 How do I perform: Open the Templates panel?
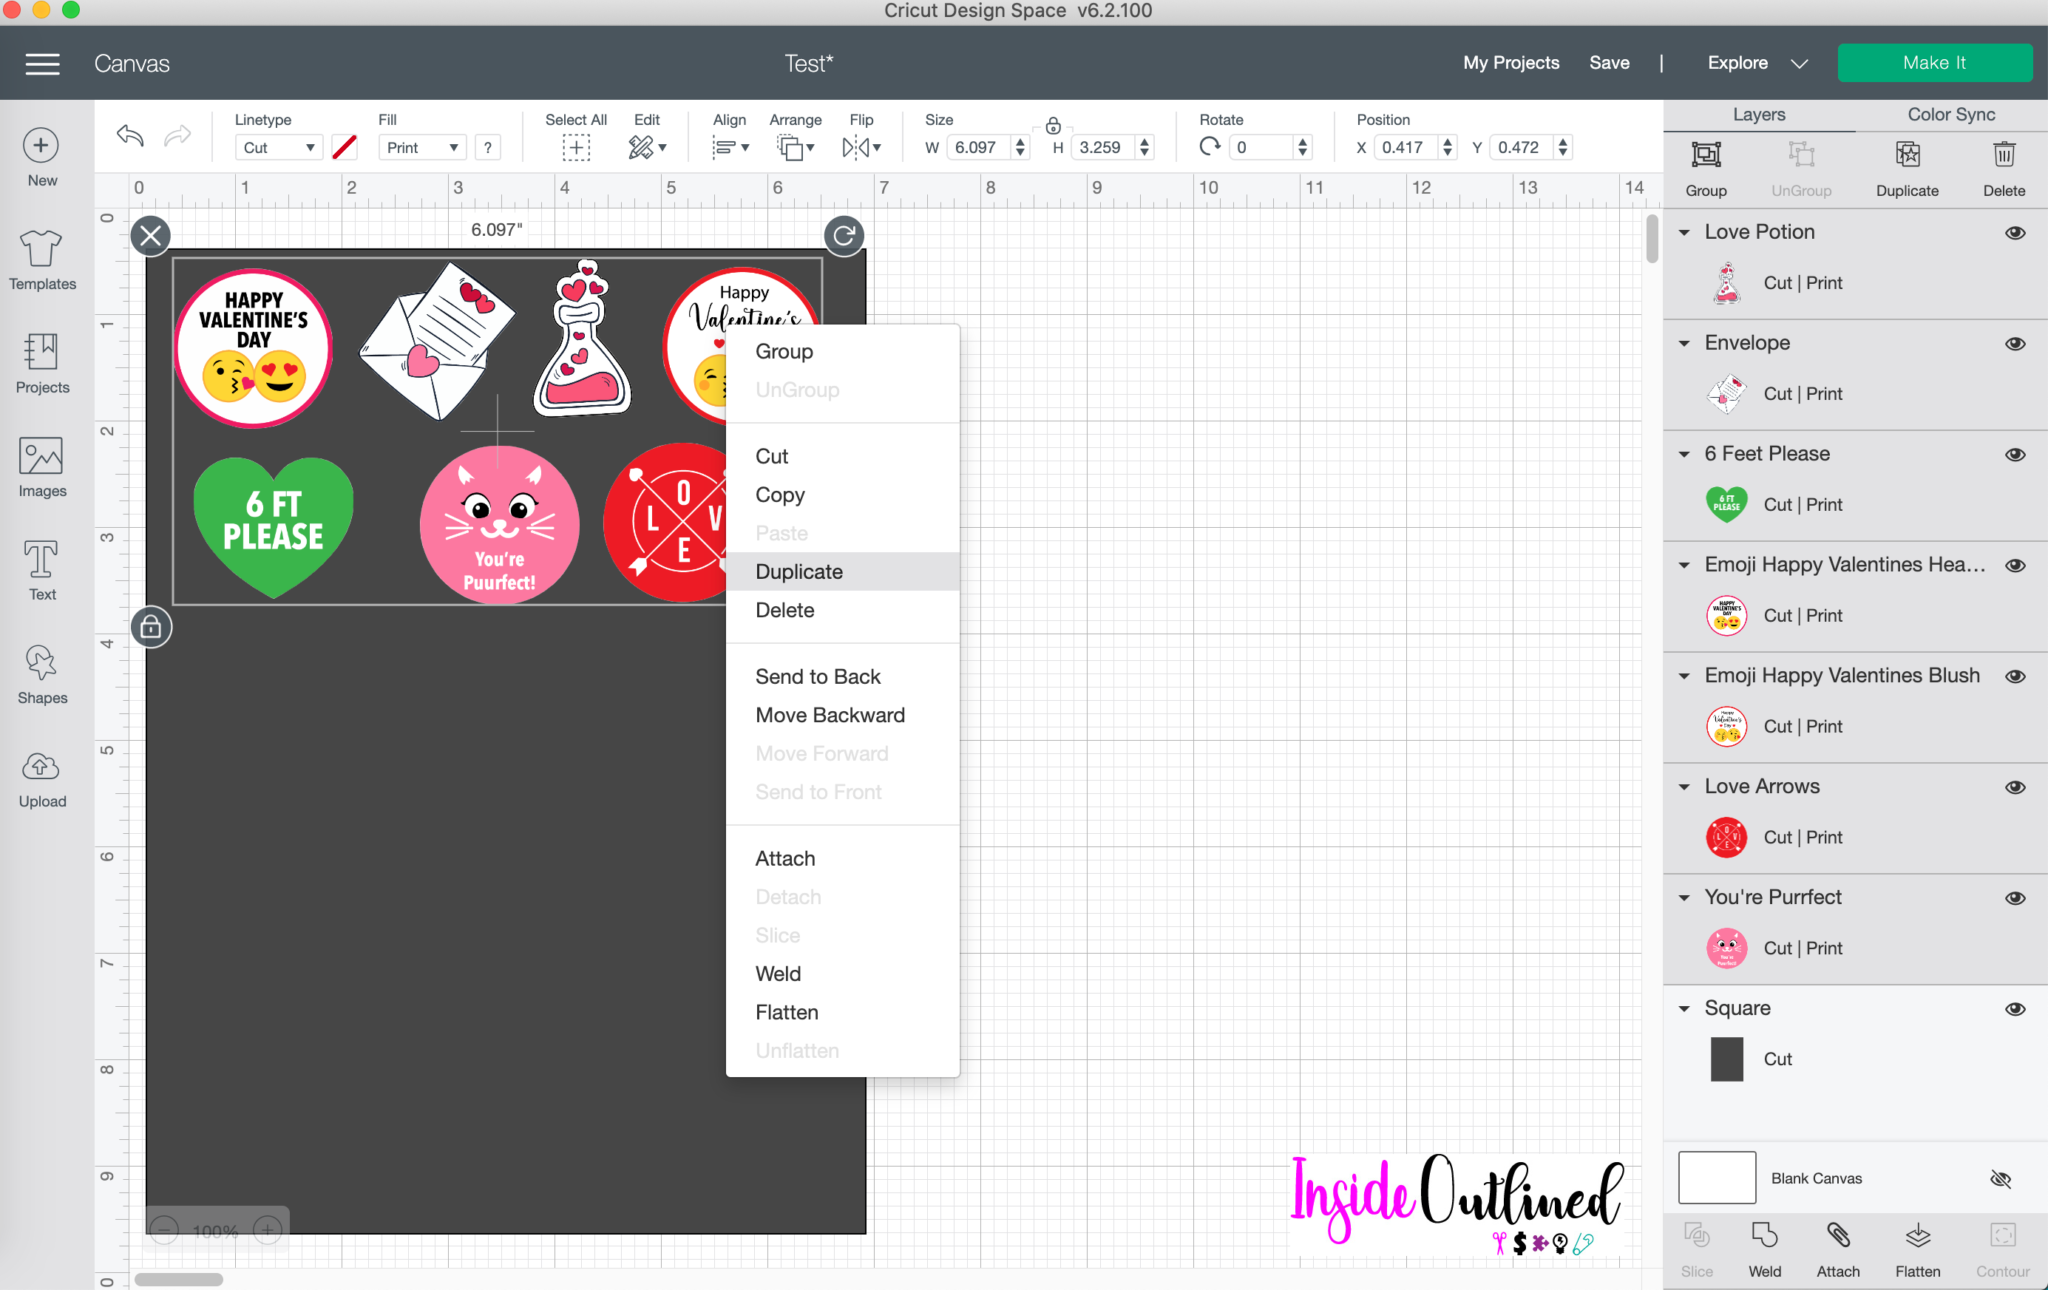[41, 260]
